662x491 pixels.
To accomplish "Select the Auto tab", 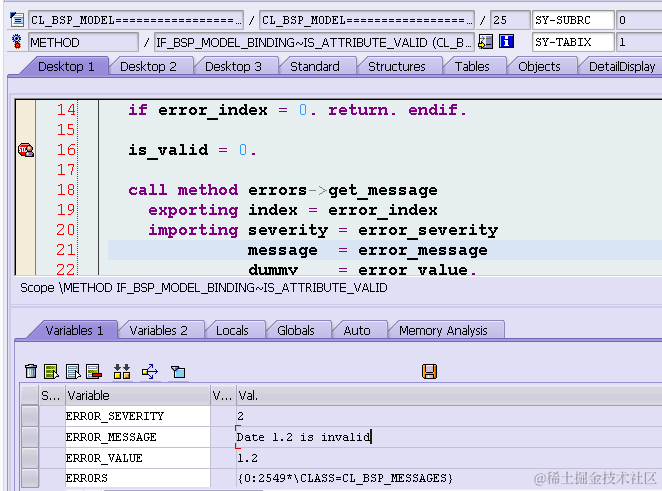I will [x=357, y=330].
